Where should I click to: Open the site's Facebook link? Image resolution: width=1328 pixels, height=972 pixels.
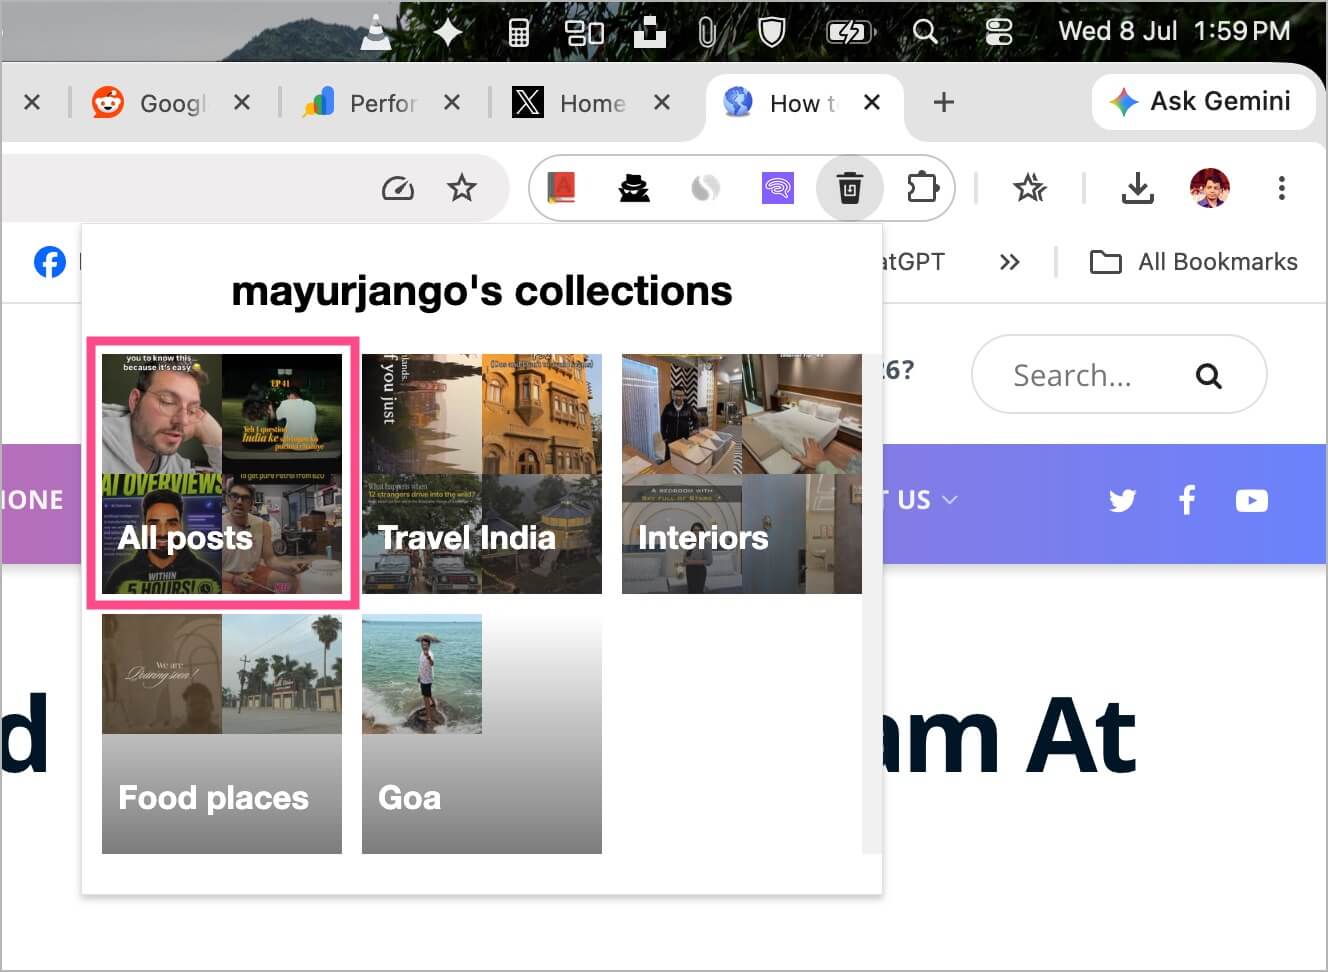[x=1187, y=500]
